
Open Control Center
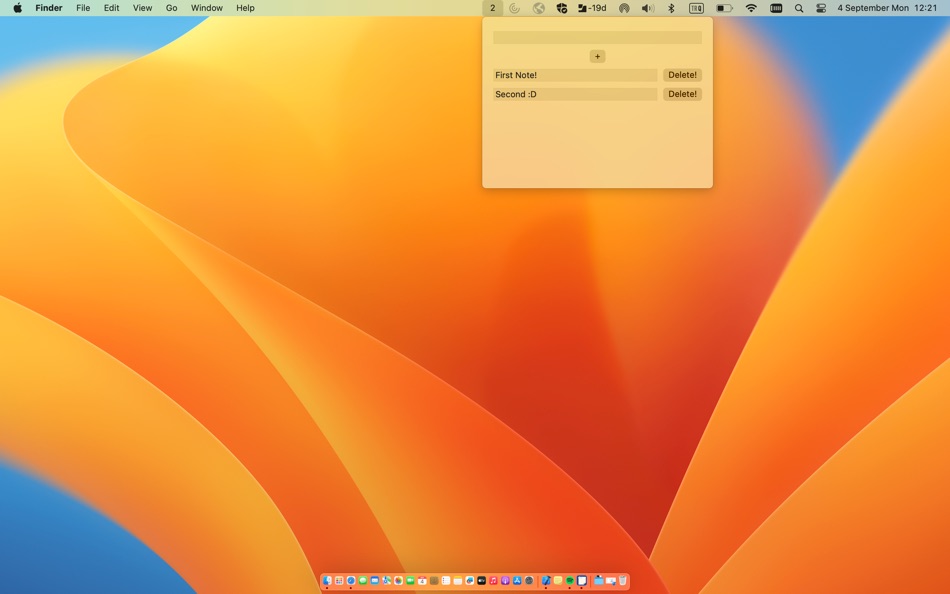tap(822, 8)
